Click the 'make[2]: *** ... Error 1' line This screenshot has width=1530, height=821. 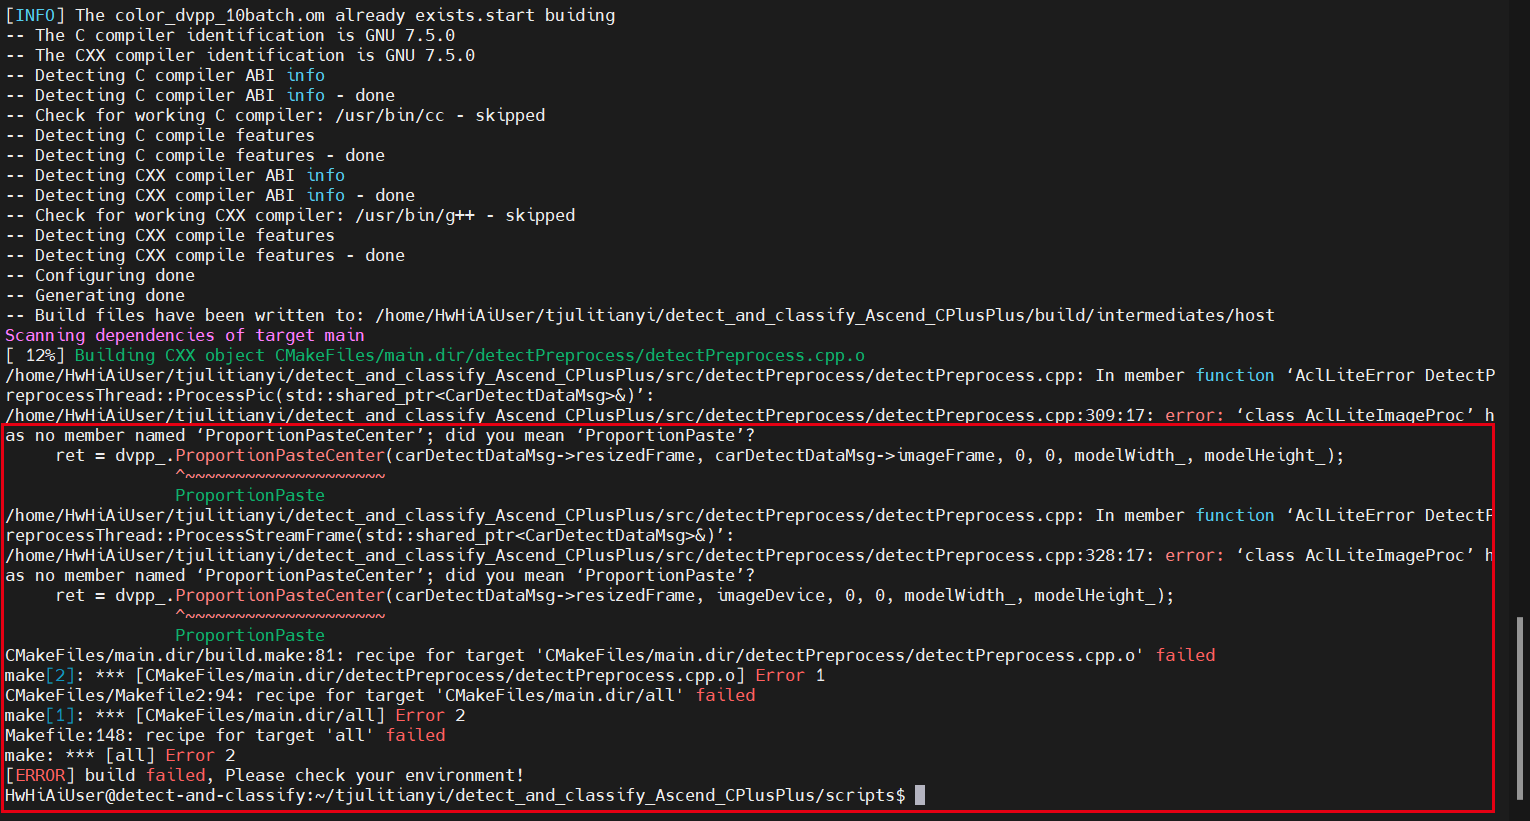click(415, 675)
